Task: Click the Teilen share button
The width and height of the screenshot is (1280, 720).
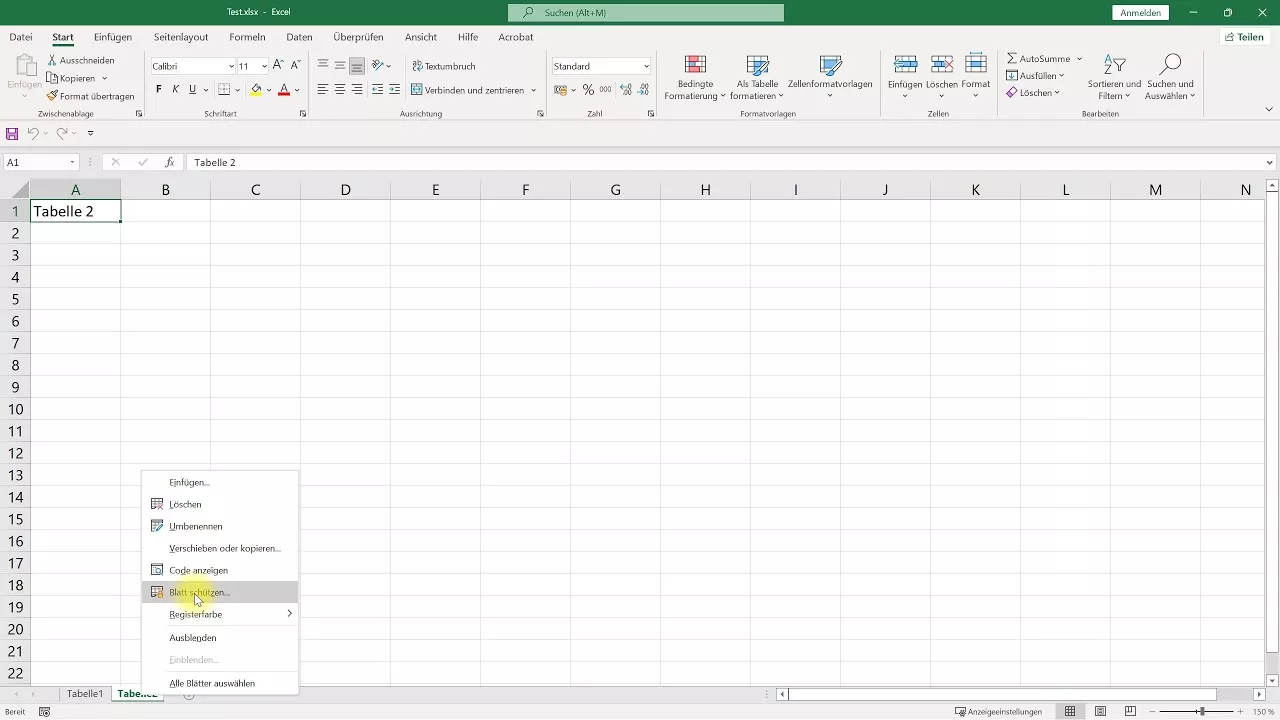Action: point(1244,37)
